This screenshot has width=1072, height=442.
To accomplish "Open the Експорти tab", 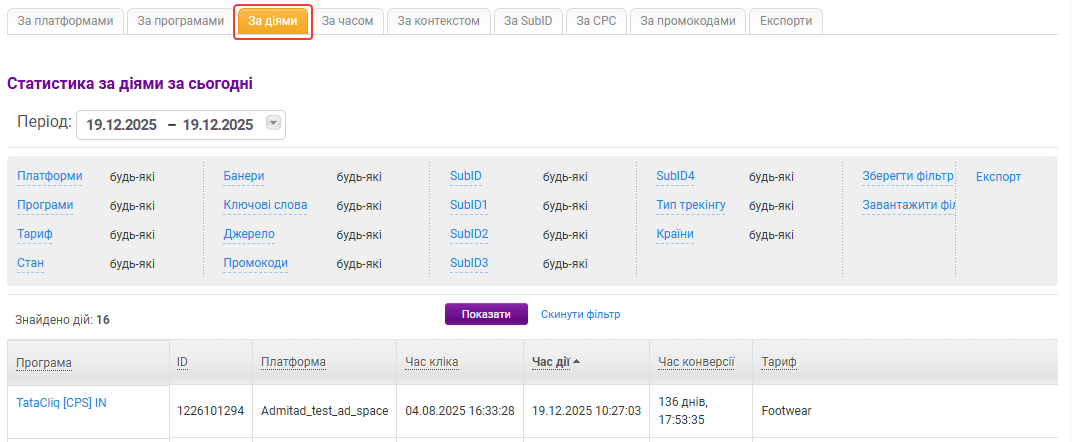I will tap(786, 21).
